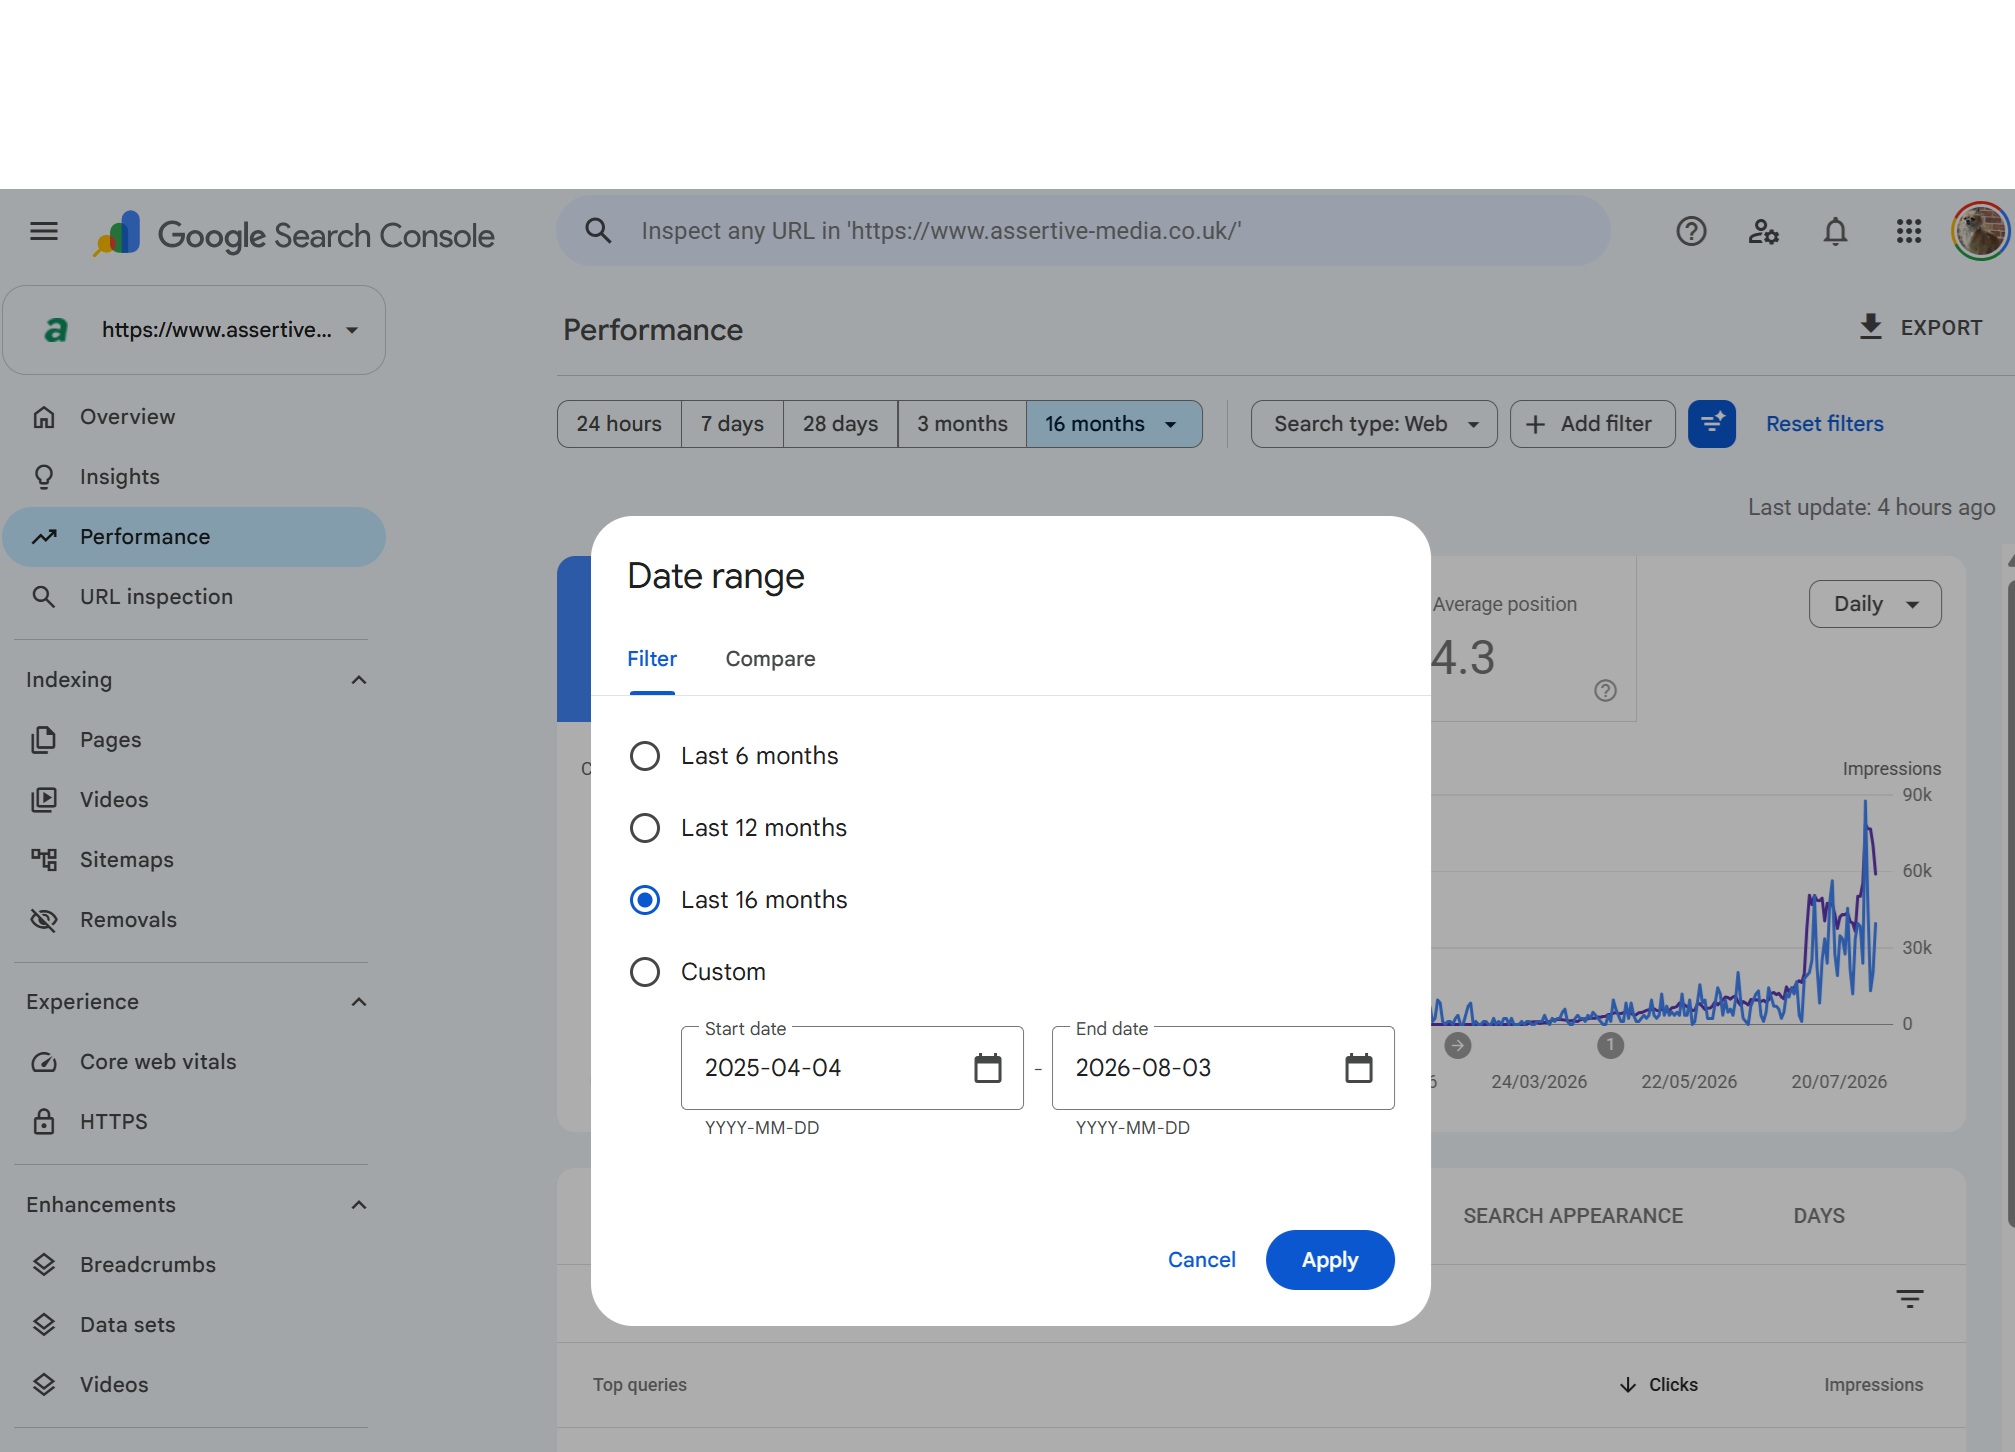Open Removals in the sidebar
The height and width of the screenshot is (1452, 2015).
(194, 920)
